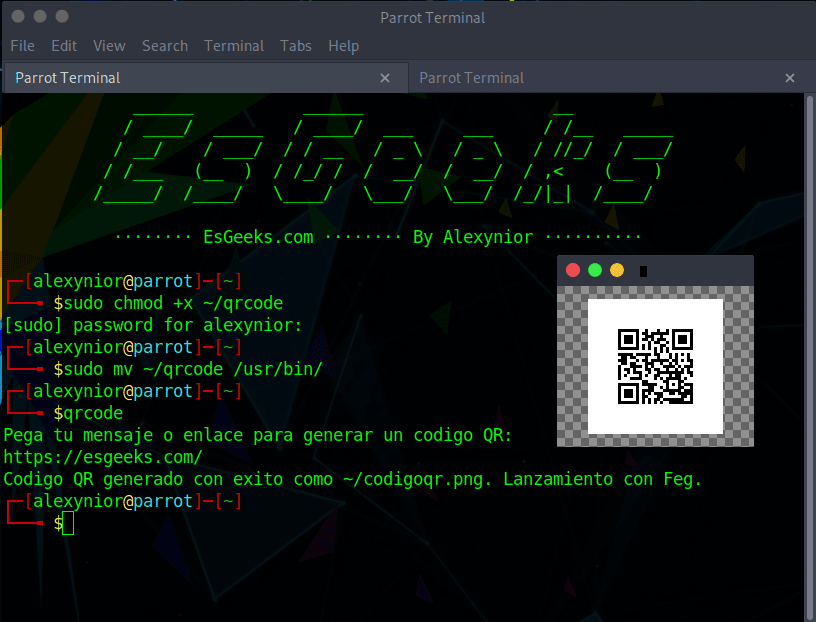816x622 pixels.
Task: Click the green circle on the QR viewer
Action: [594, 269]
